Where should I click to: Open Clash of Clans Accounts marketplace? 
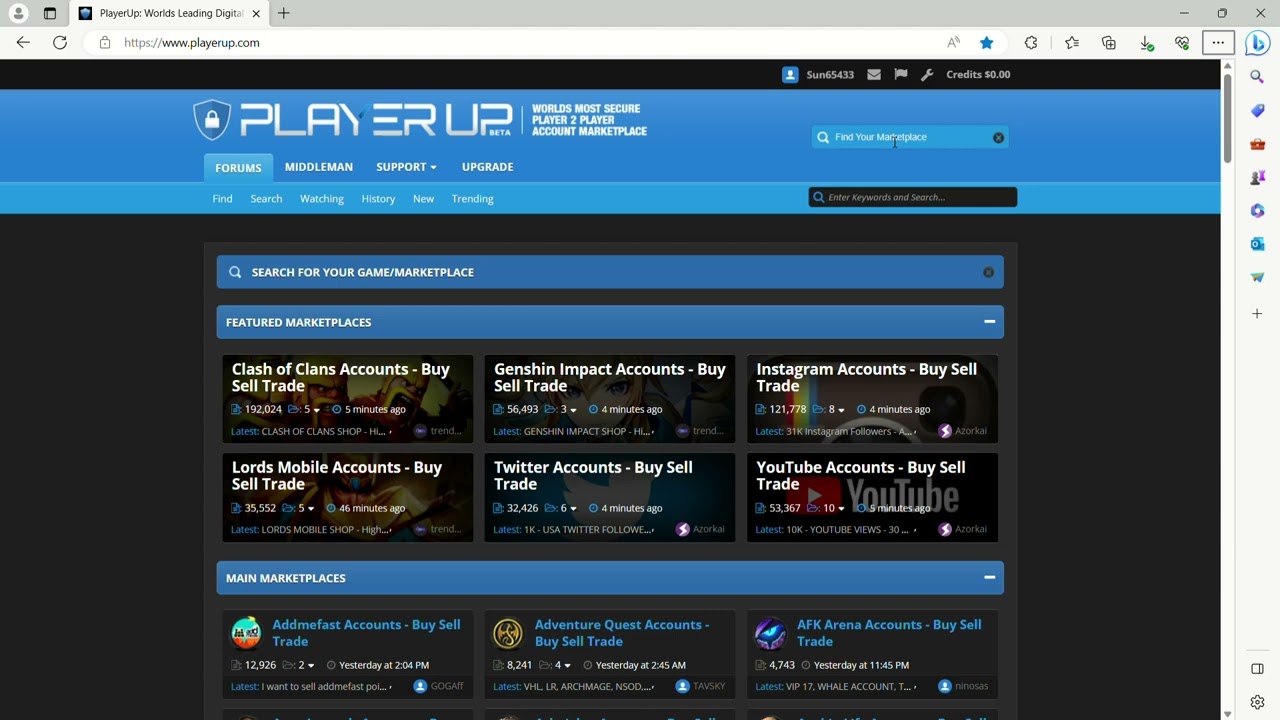pos(340,377)
